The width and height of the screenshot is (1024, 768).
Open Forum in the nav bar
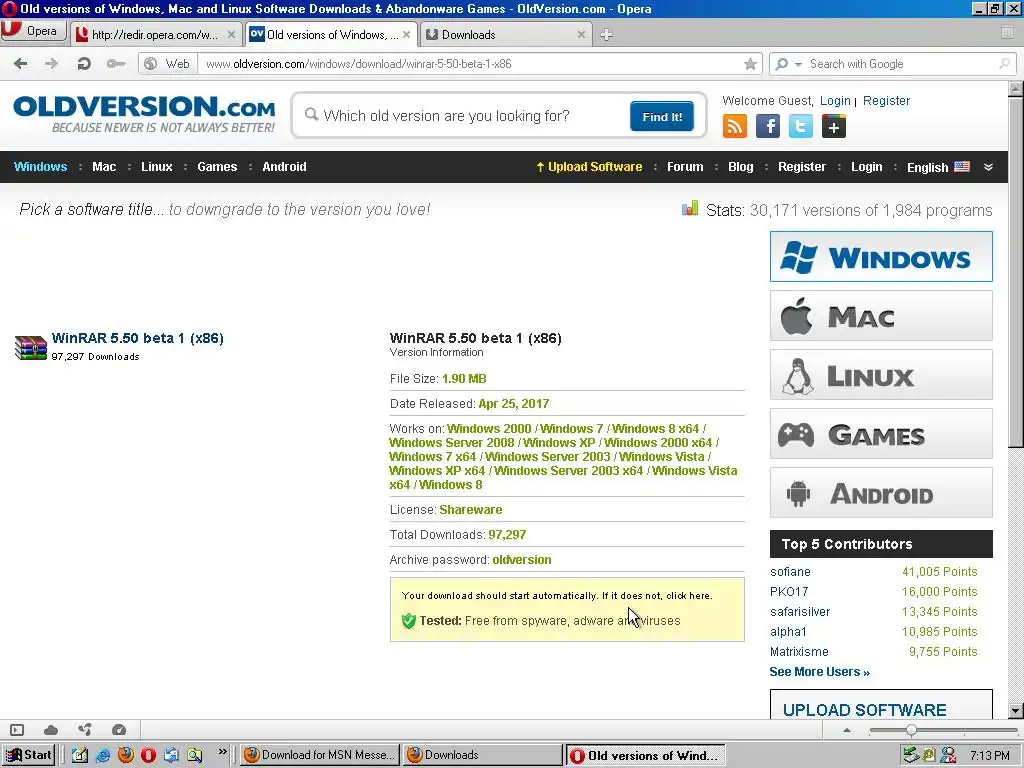(685, 167)
